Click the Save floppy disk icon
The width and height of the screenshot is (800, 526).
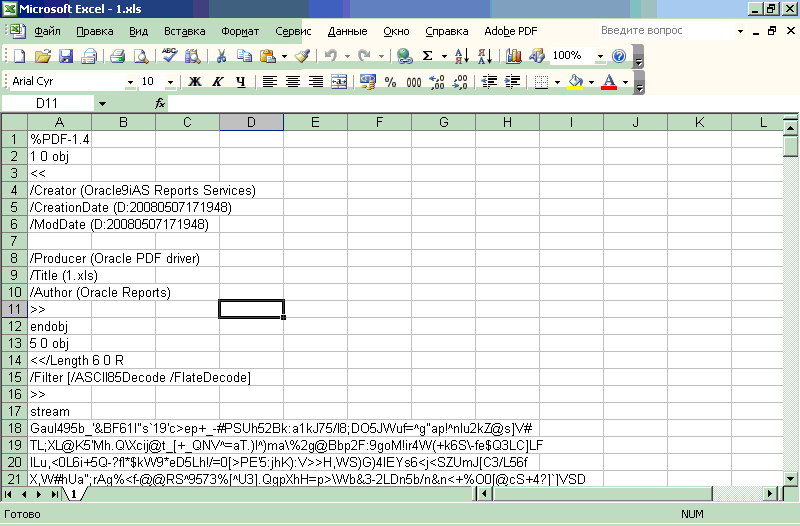(x=66, y=56)
